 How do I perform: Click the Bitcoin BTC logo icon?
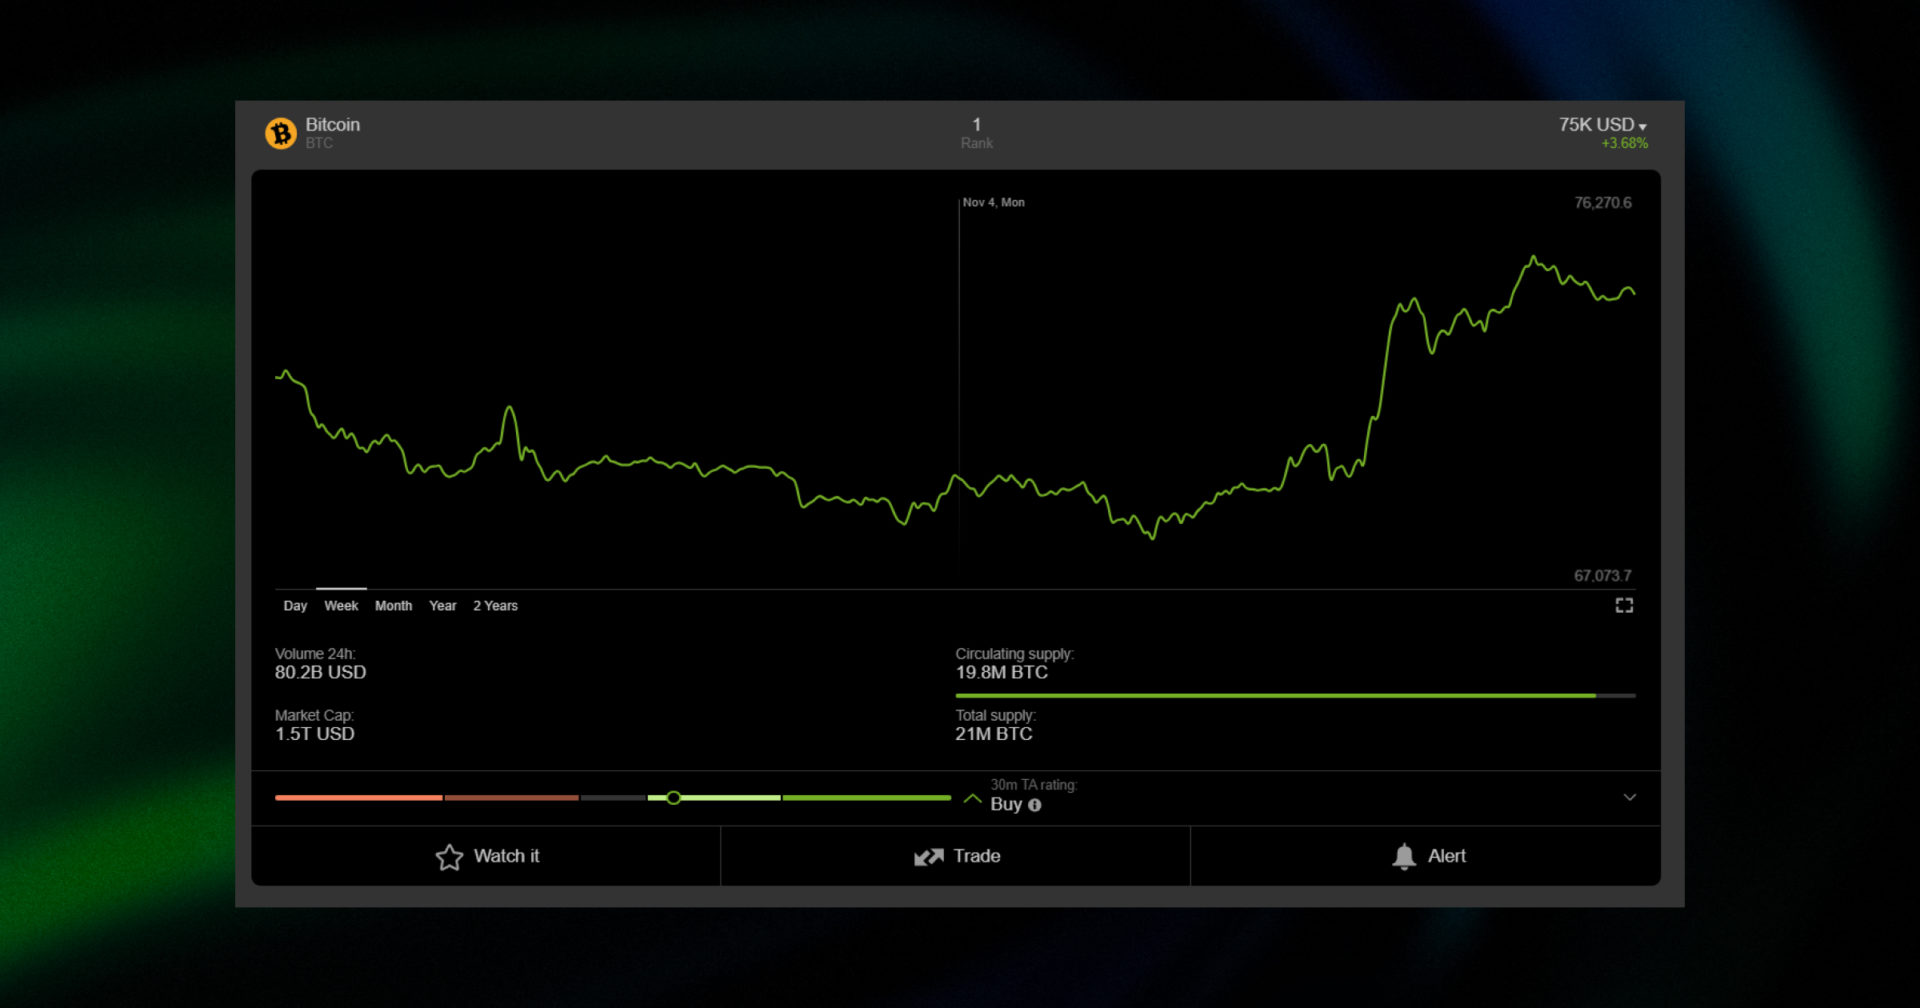(282, 133)
